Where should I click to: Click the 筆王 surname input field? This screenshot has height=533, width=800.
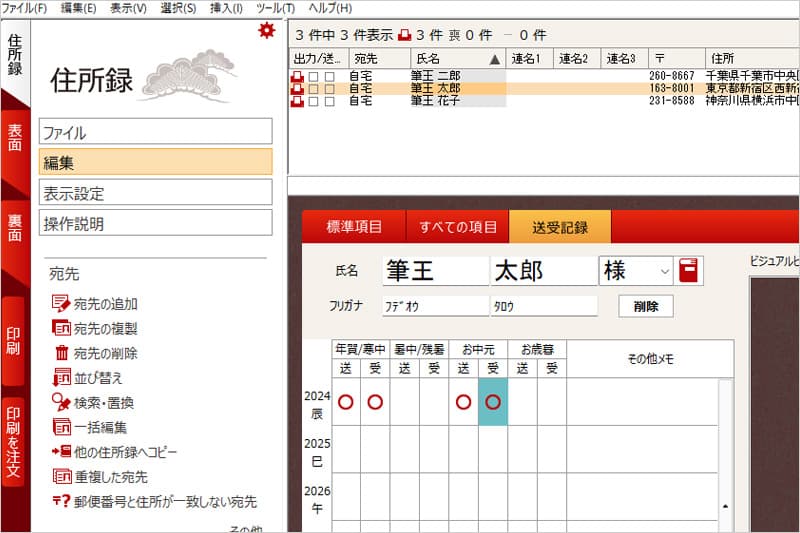click(436, 271)
